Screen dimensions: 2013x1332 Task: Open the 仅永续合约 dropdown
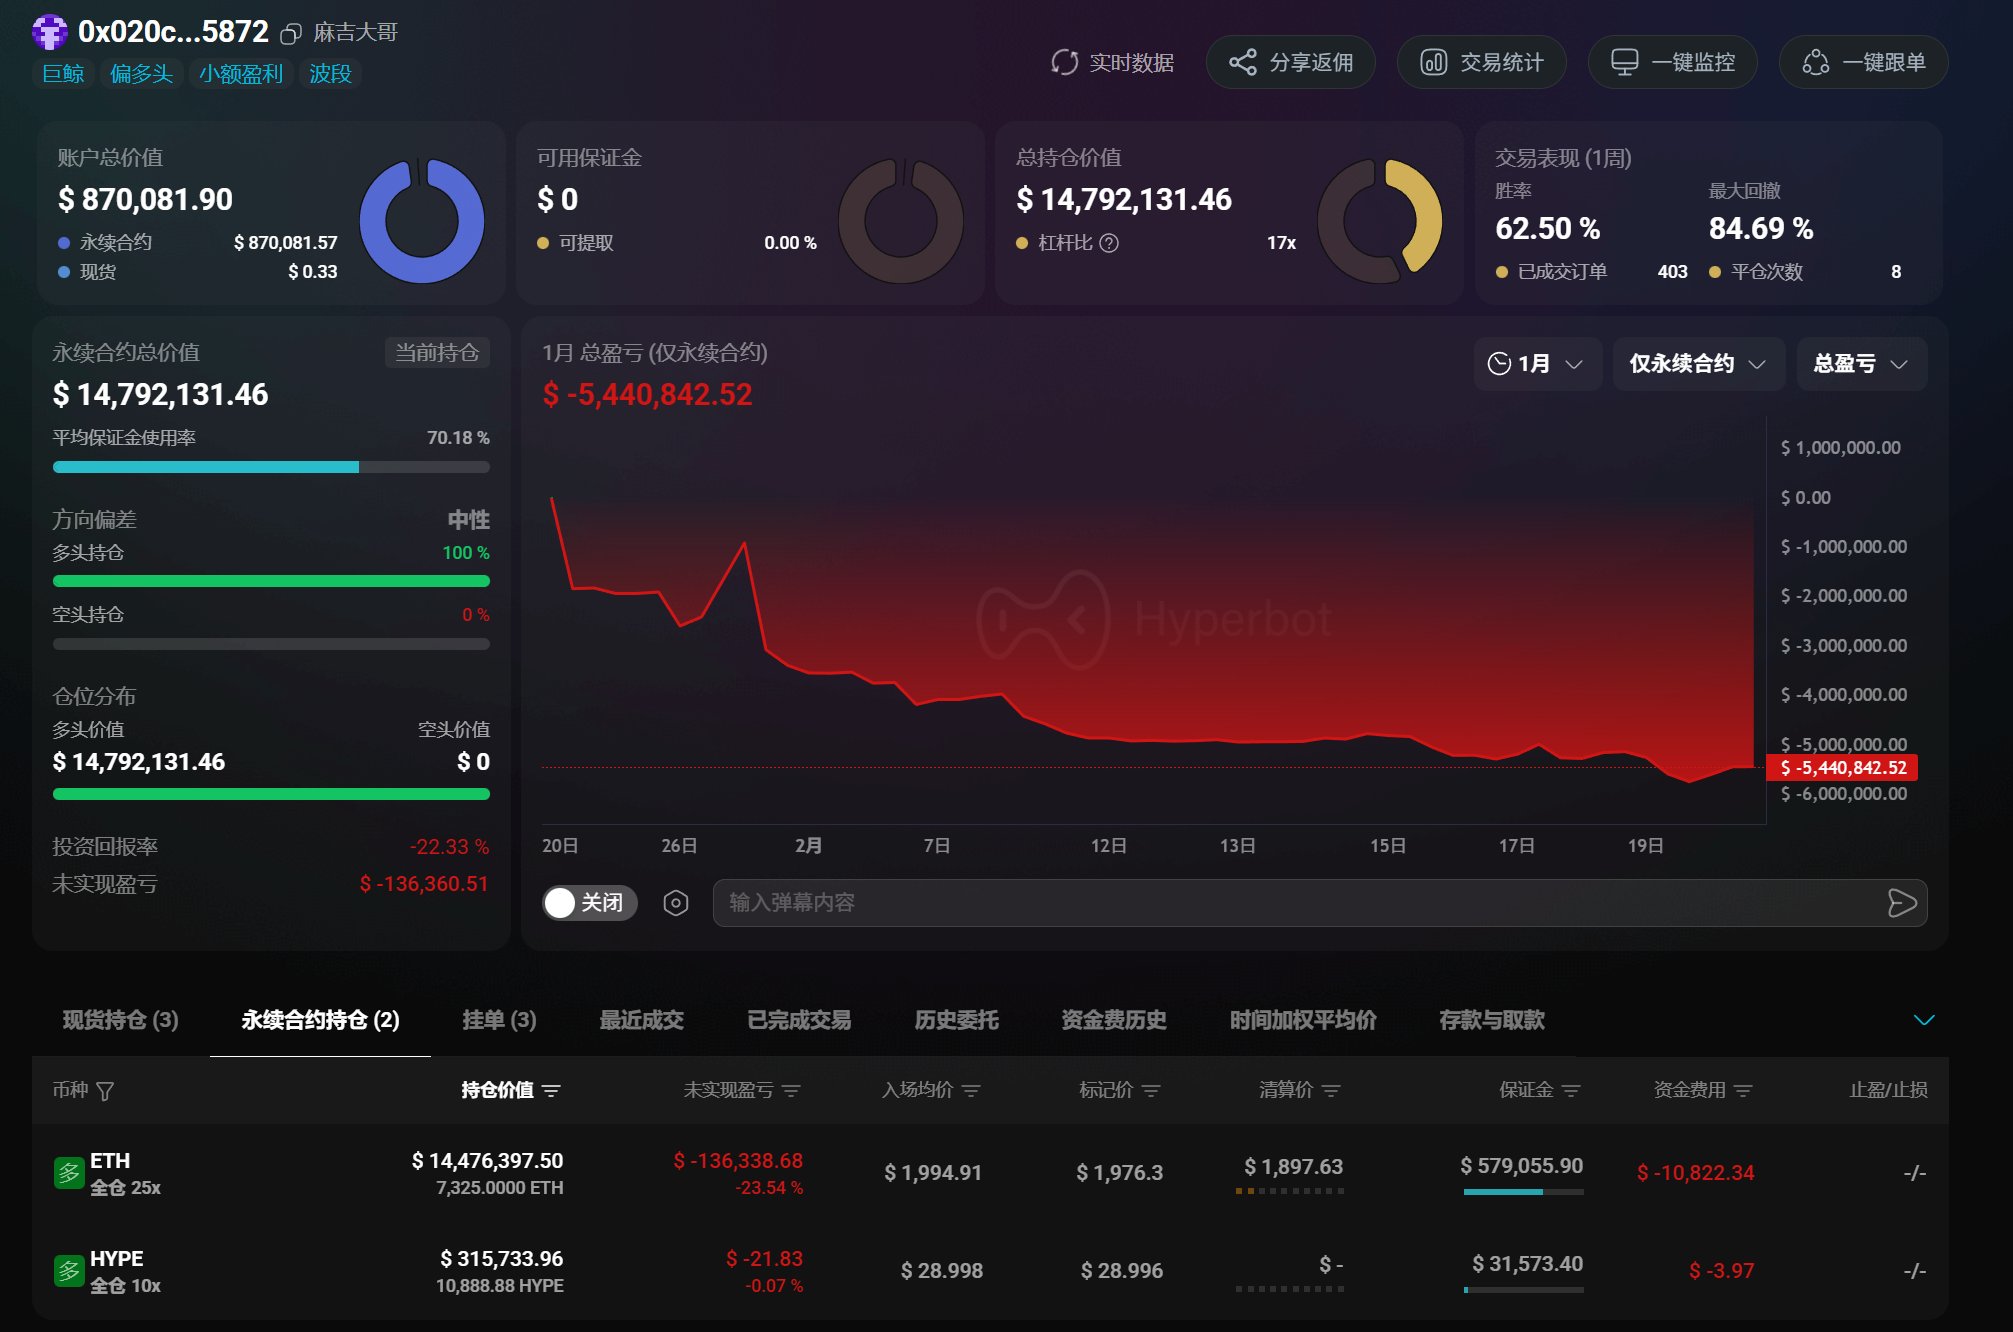(x=1697, y=364)
